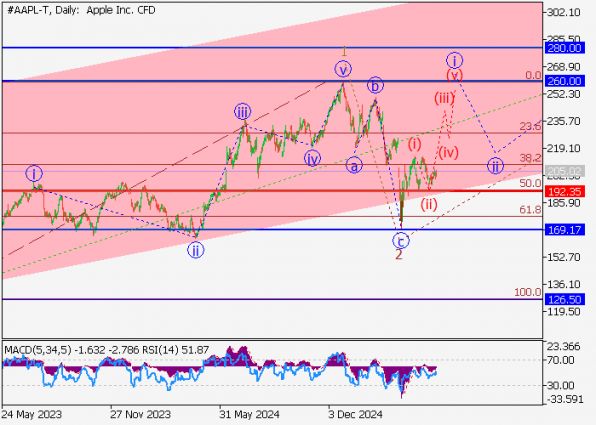Select the blue 280.00 price level tag

click(x=564, y=48)
